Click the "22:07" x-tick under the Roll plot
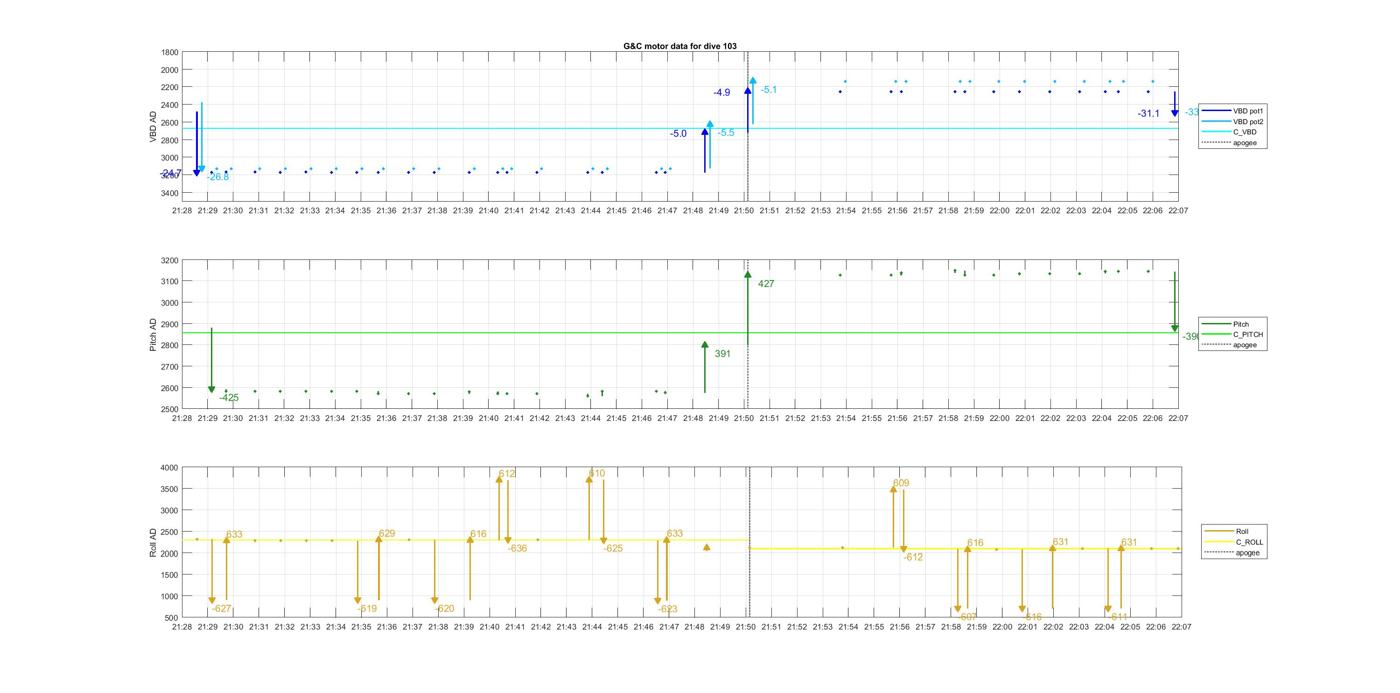Viewport: 1400px width, 693px height. click(x=1181, y=627)
